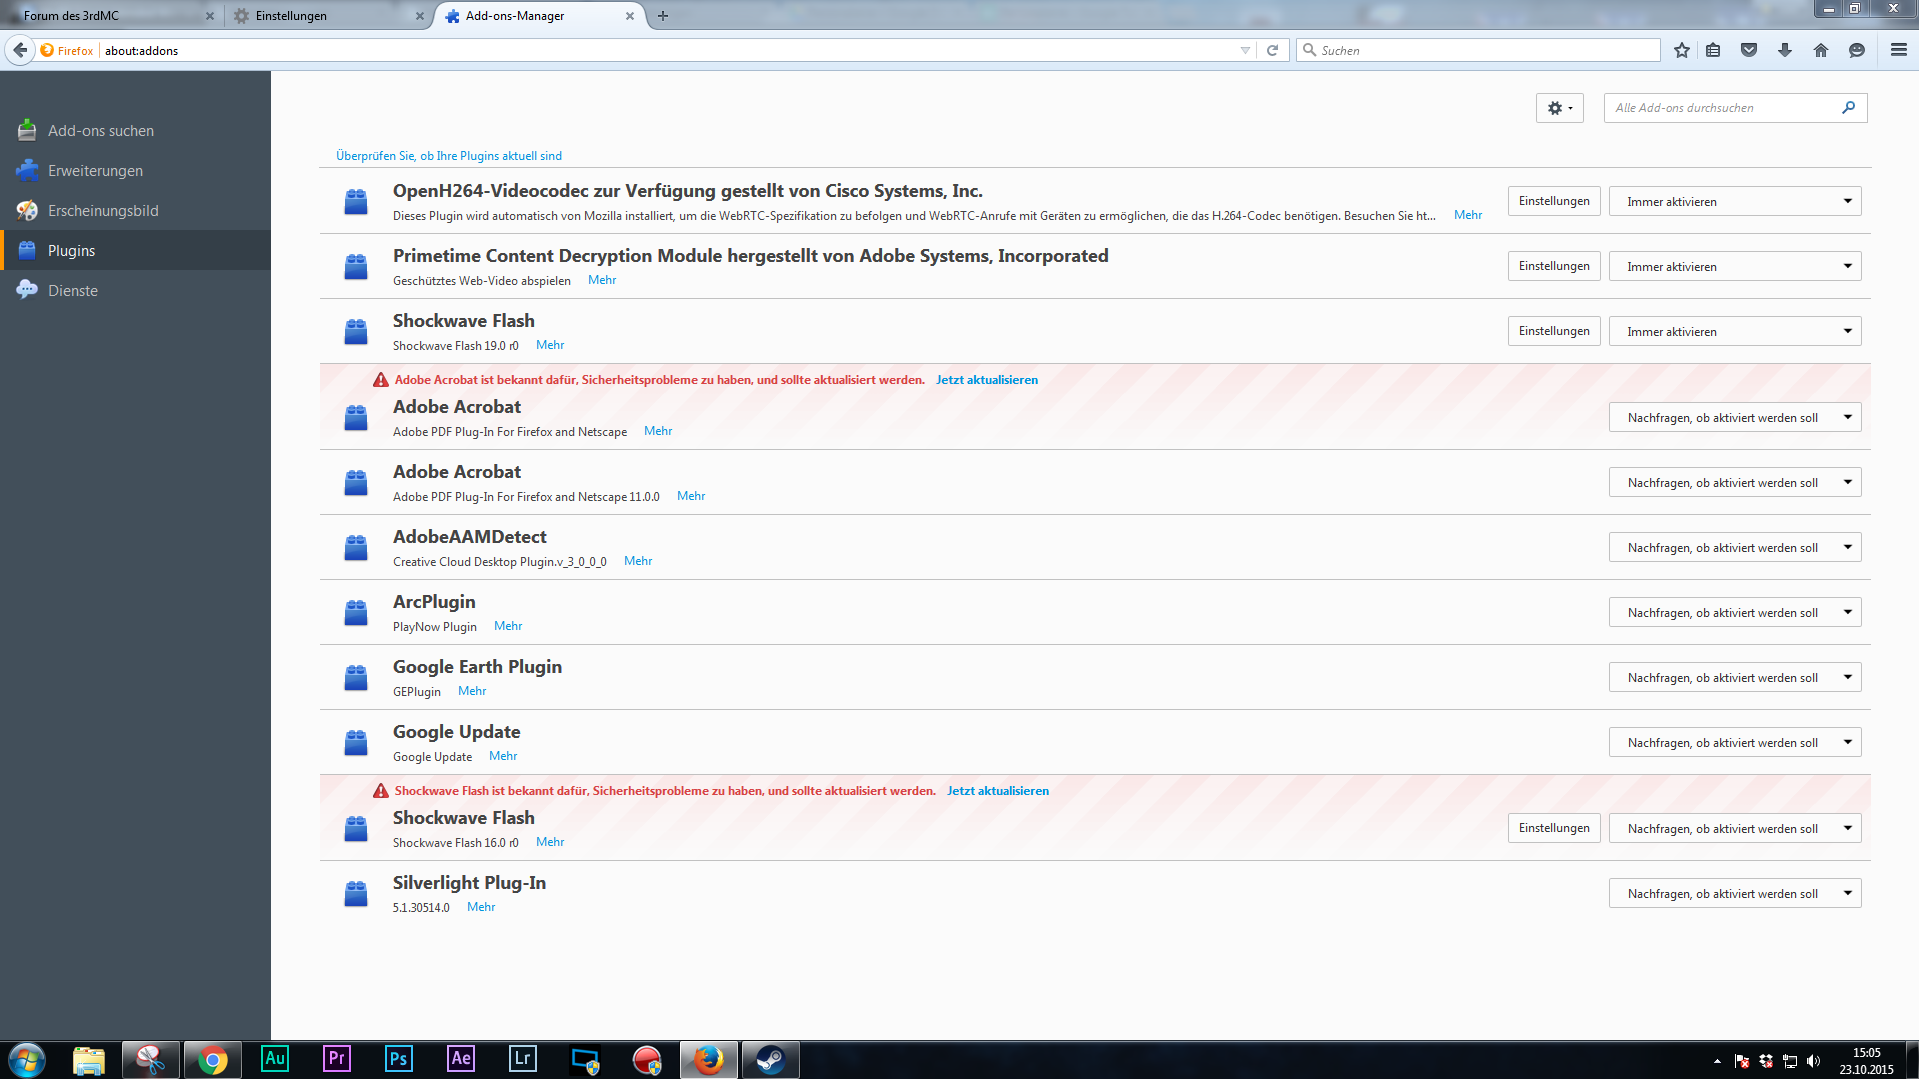Image resolution: width=1919 pixels, height=1079 pixels.
Task: Select Add-ons suchen in sidebar
Action: tap(135, 131)
